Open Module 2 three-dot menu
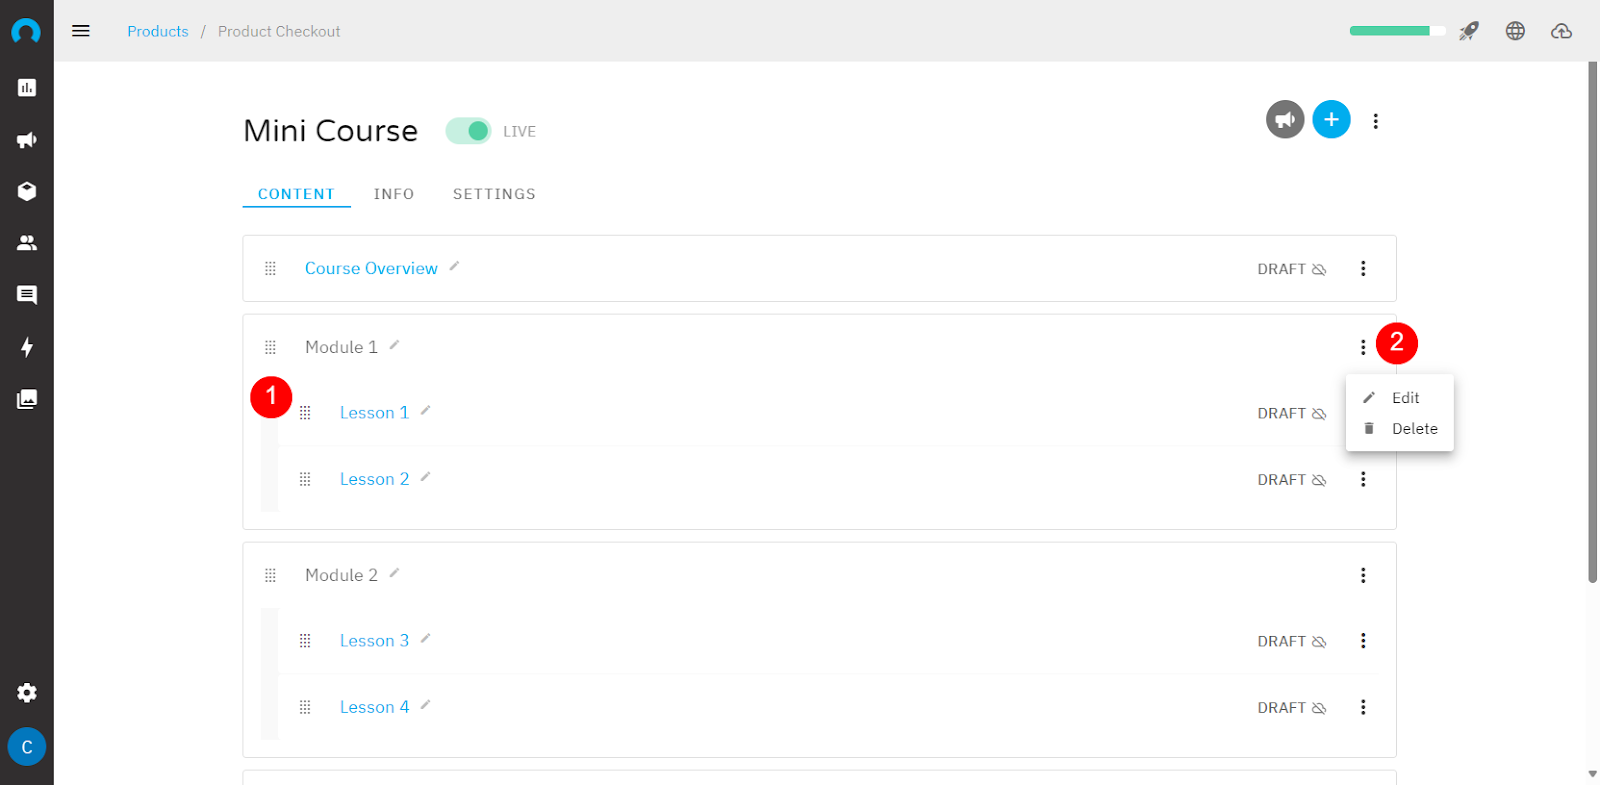The image size is (1600, 785). click(1363, 575)
